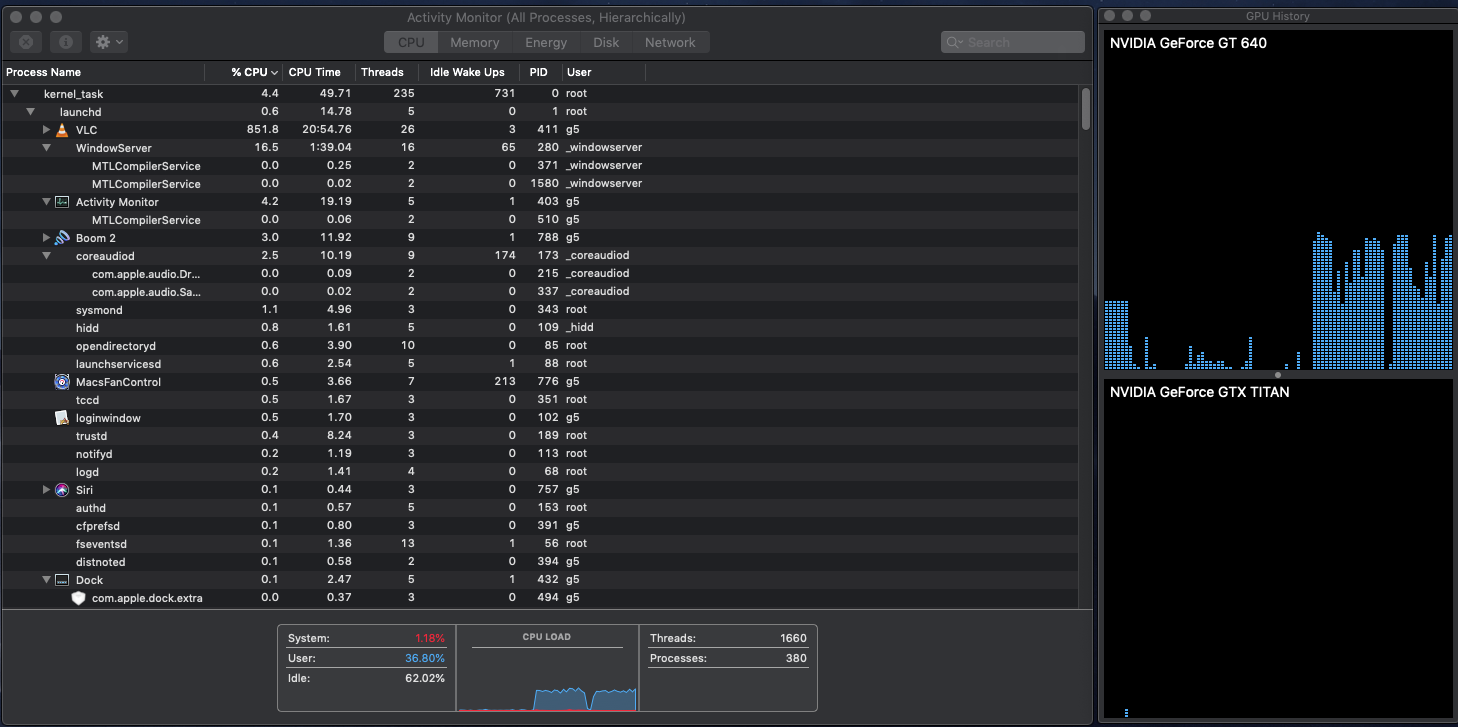Select the logd process row

coord(540,472)
